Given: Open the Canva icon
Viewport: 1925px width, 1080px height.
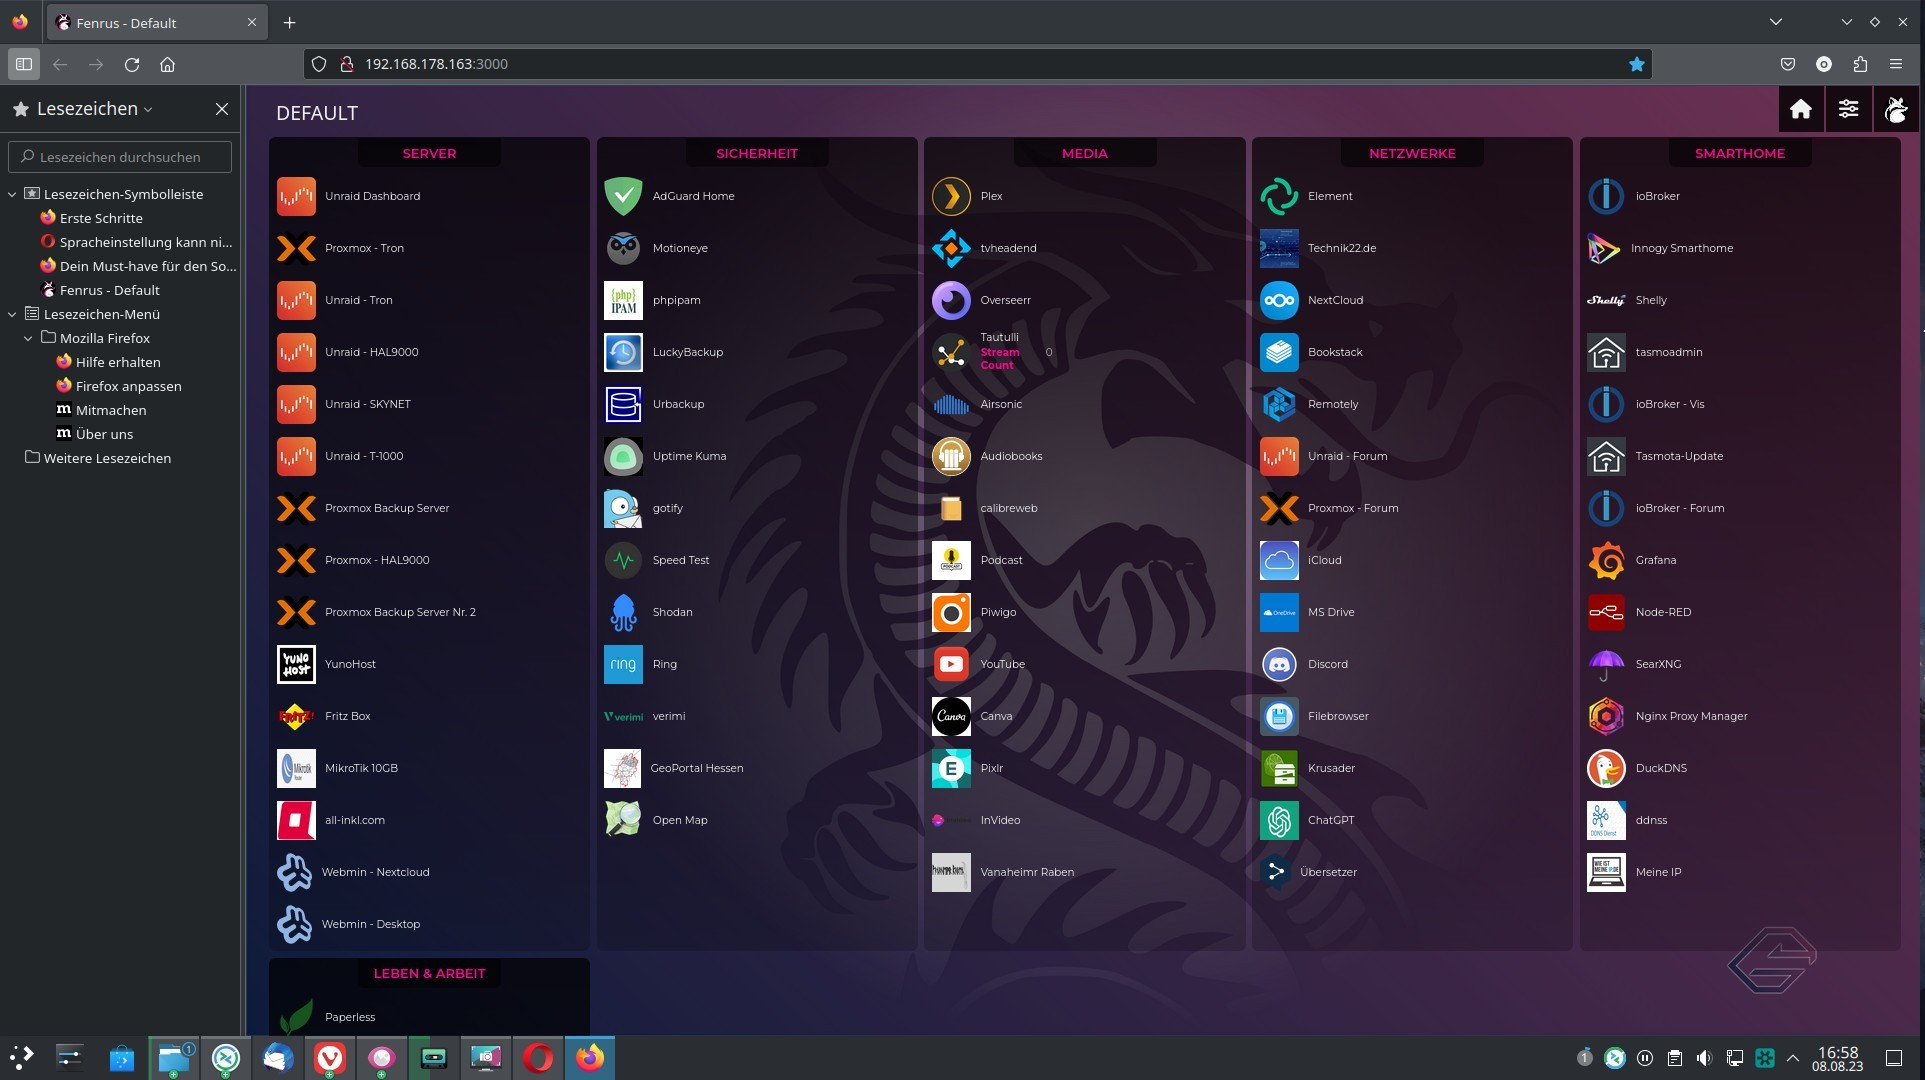Looking at the screenshot, I should pos(951,716).
